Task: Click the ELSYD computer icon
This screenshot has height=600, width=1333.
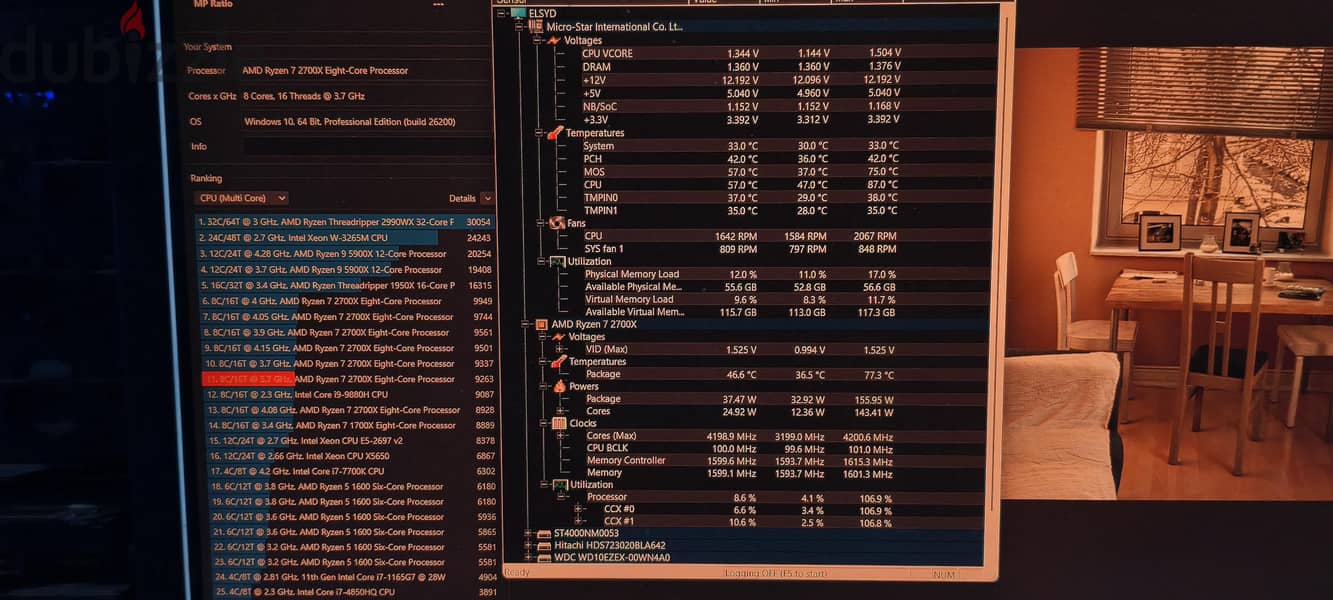Action: click(x=518, y=13)
